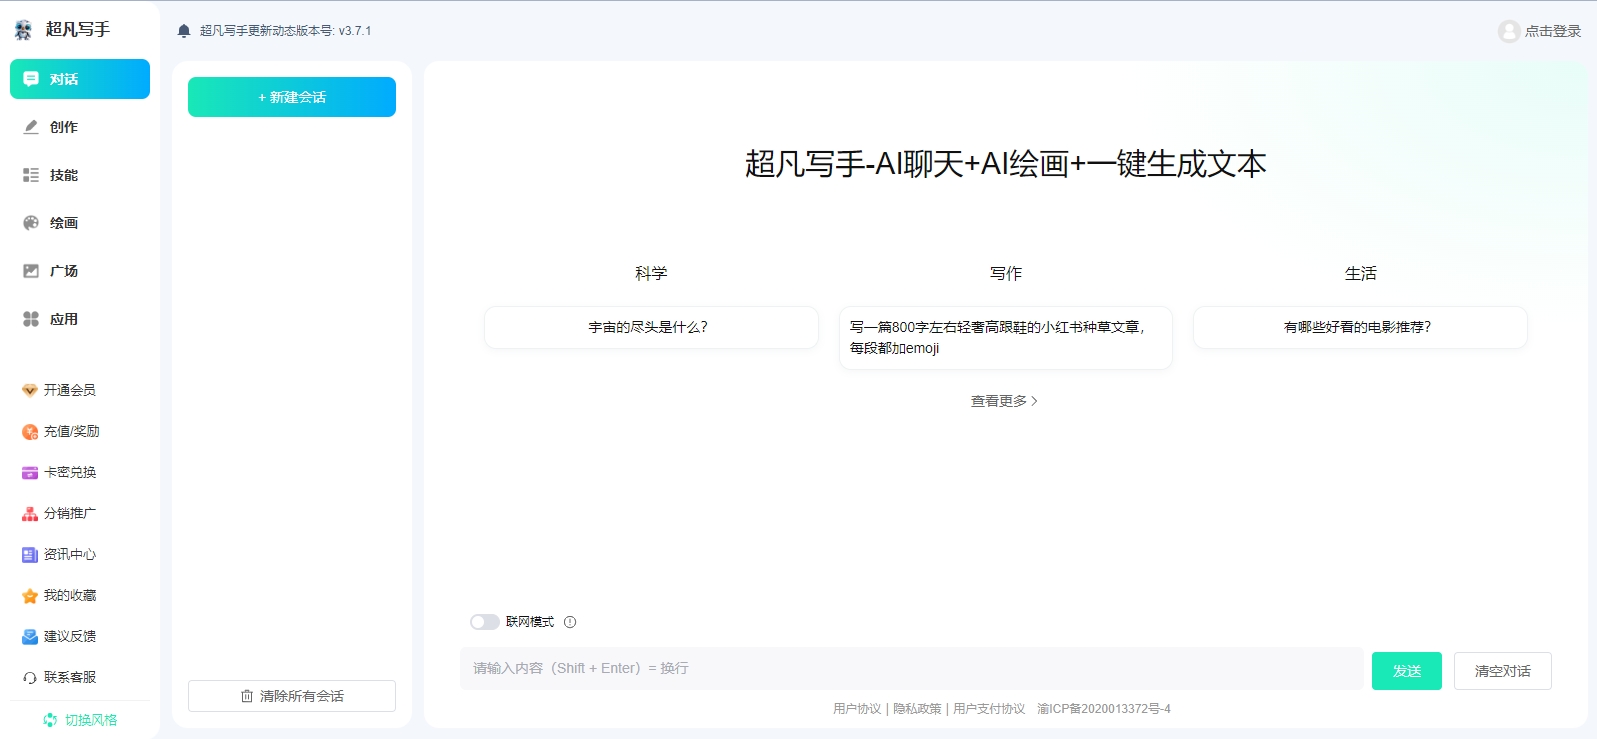Screen dimensions: 1597x739
Task: Open the 用户支付协议 link
Action: pyautogui.click(x=989, y=709)
